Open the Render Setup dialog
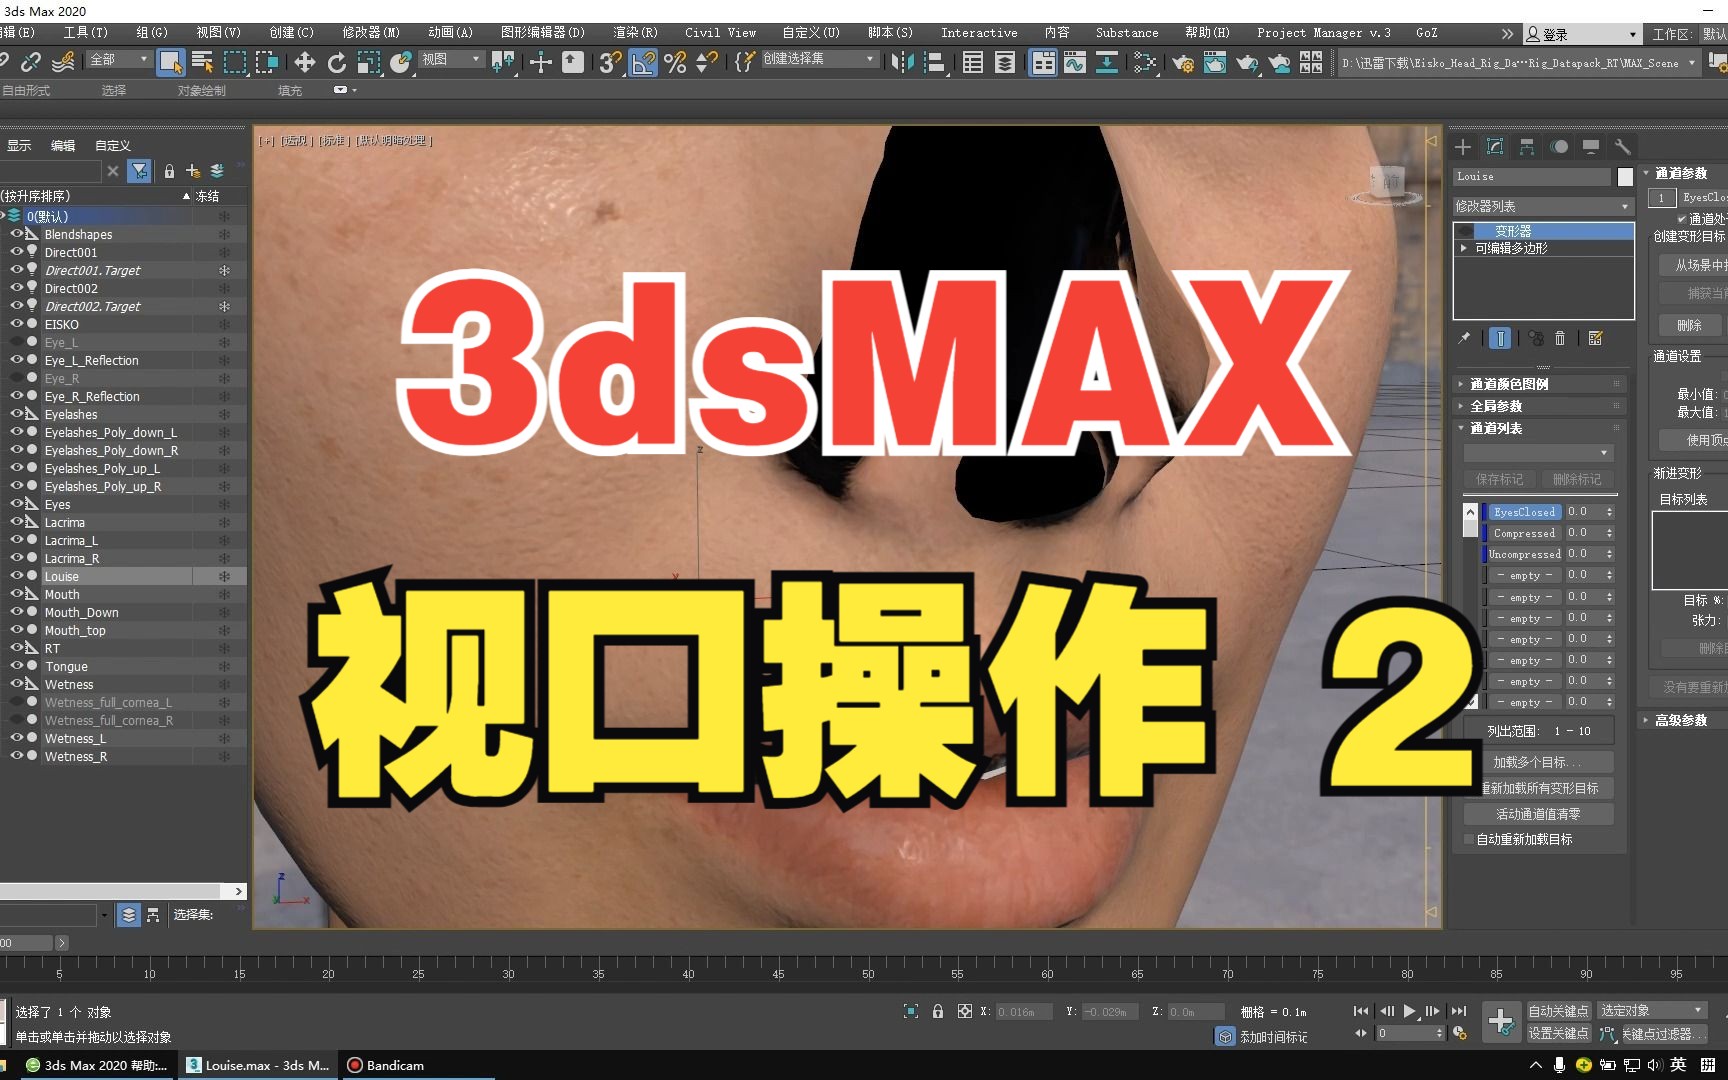This screenshot has height=1080, width=1728. [x=1183, y=63]
